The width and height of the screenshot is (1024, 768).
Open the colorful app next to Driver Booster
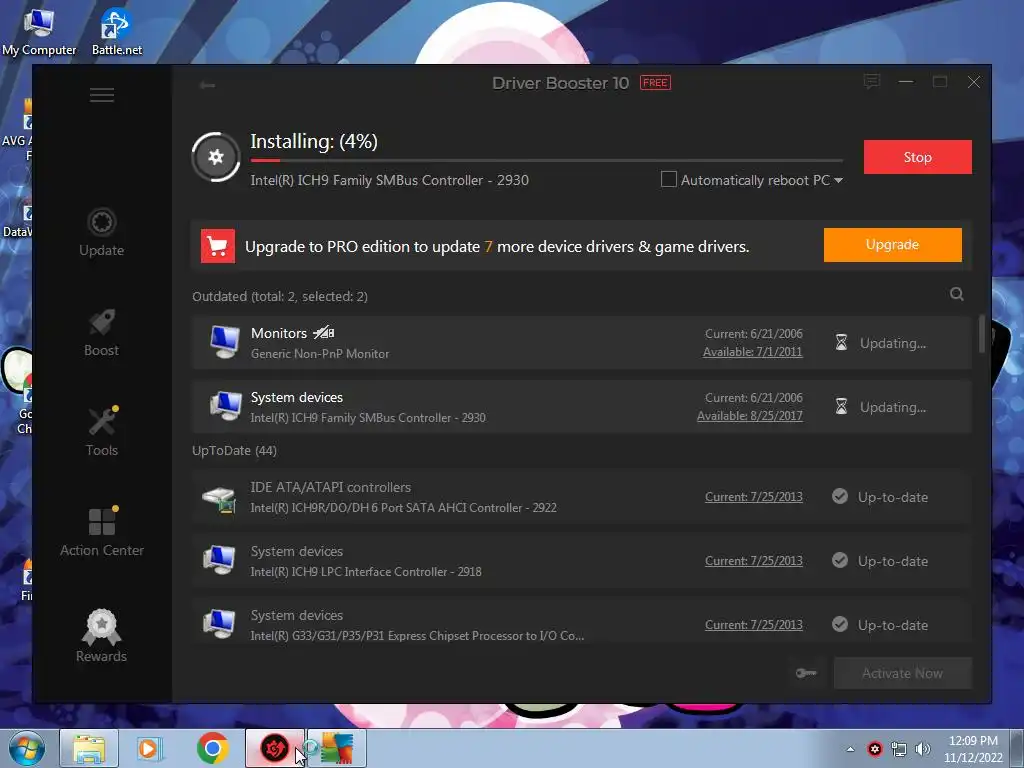(337, 748)
